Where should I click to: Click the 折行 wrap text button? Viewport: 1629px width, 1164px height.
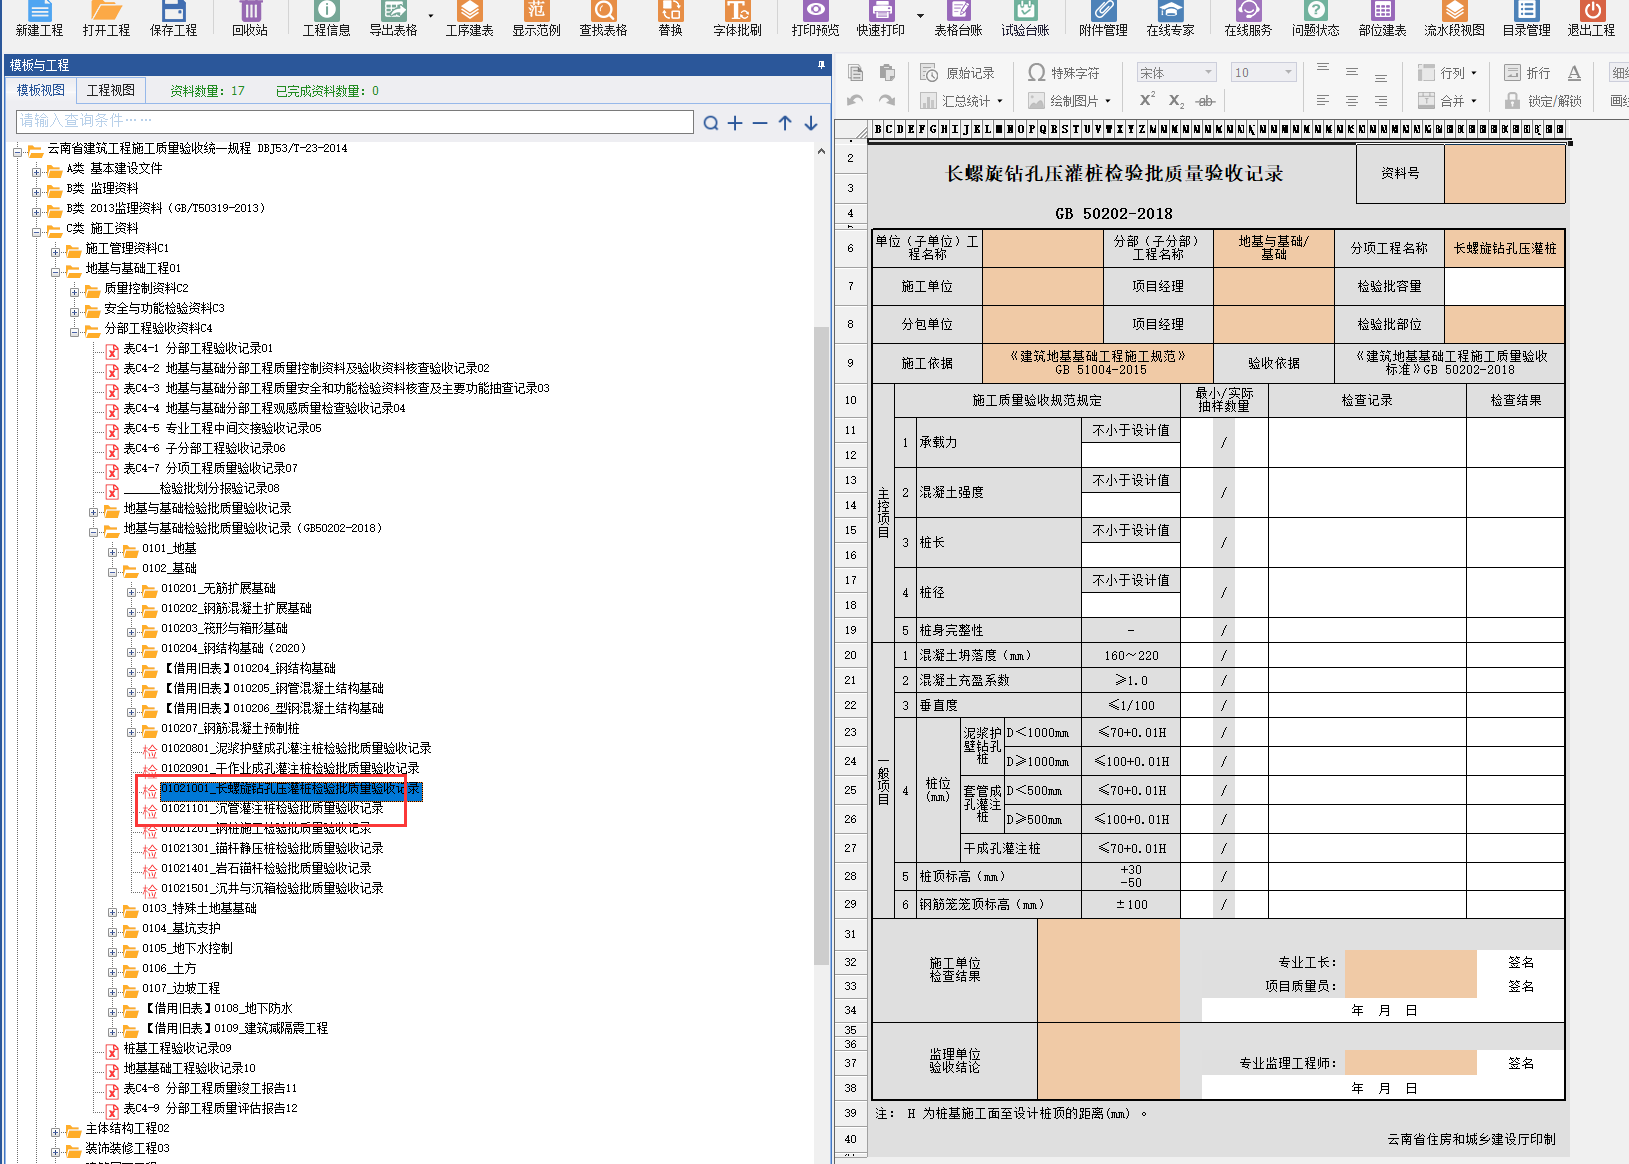coord(1527,73)
